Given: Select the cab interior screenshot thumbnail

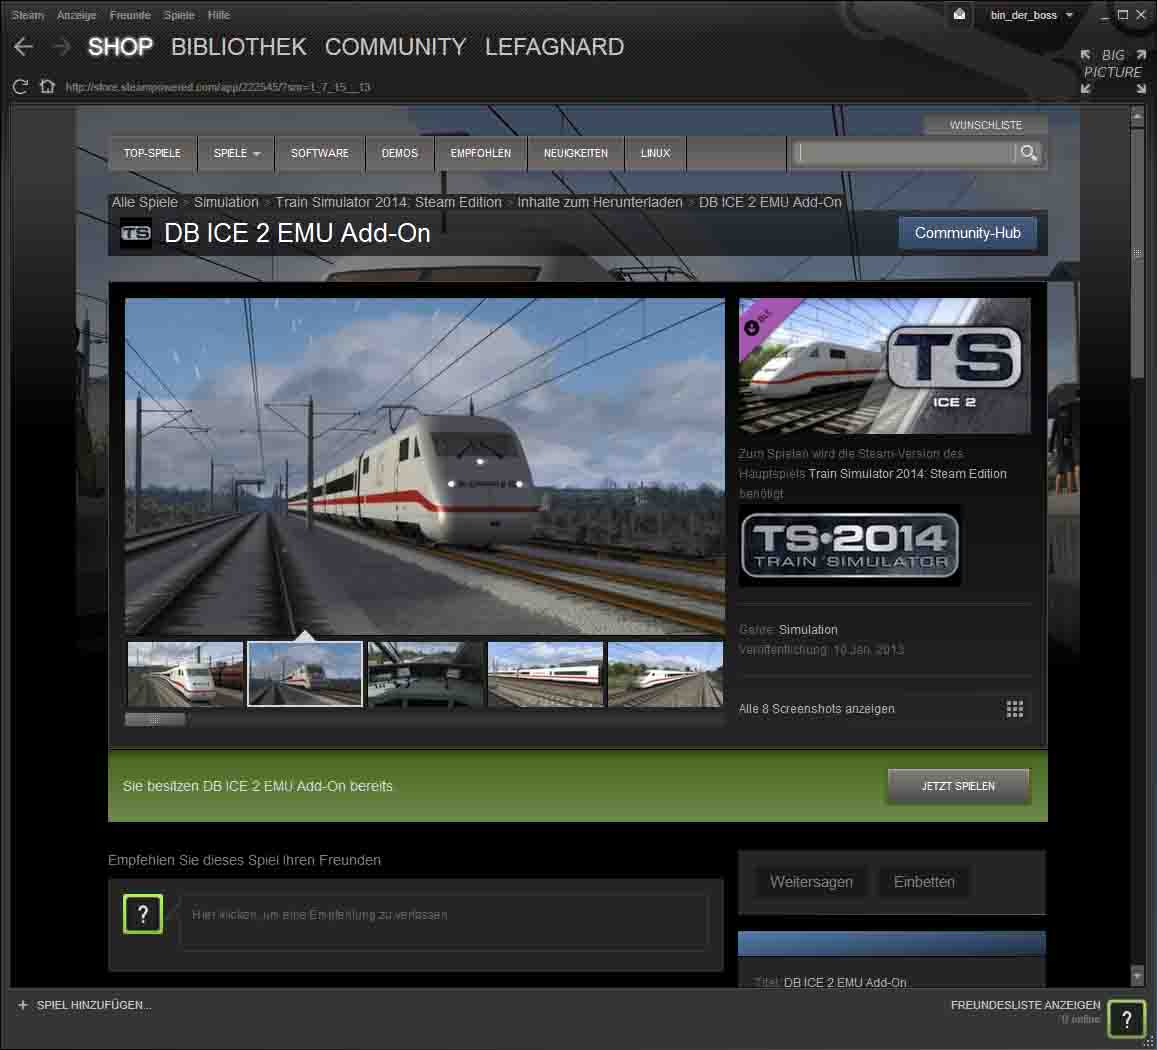Looking at the screenshot, I should click(x=425, y=674).
